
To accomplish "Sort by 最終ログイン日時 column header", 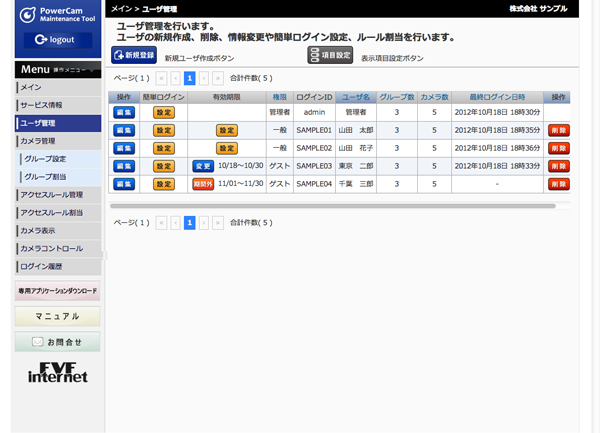I will pyautogui.click(x=497, y=97).
